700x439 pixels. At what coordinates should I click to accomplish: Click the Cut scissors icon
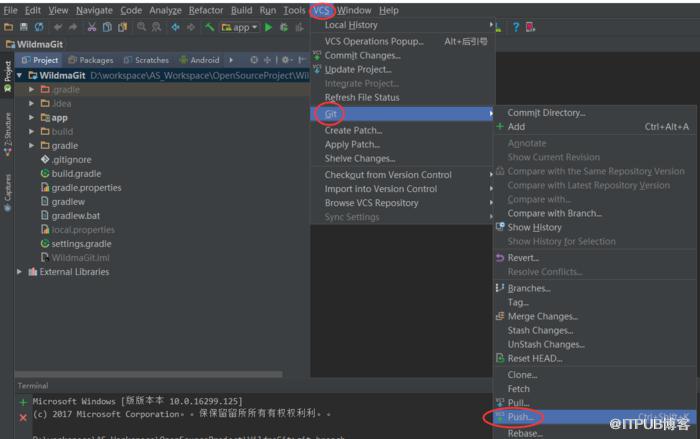pyautogui.click(x=92, y=27)
